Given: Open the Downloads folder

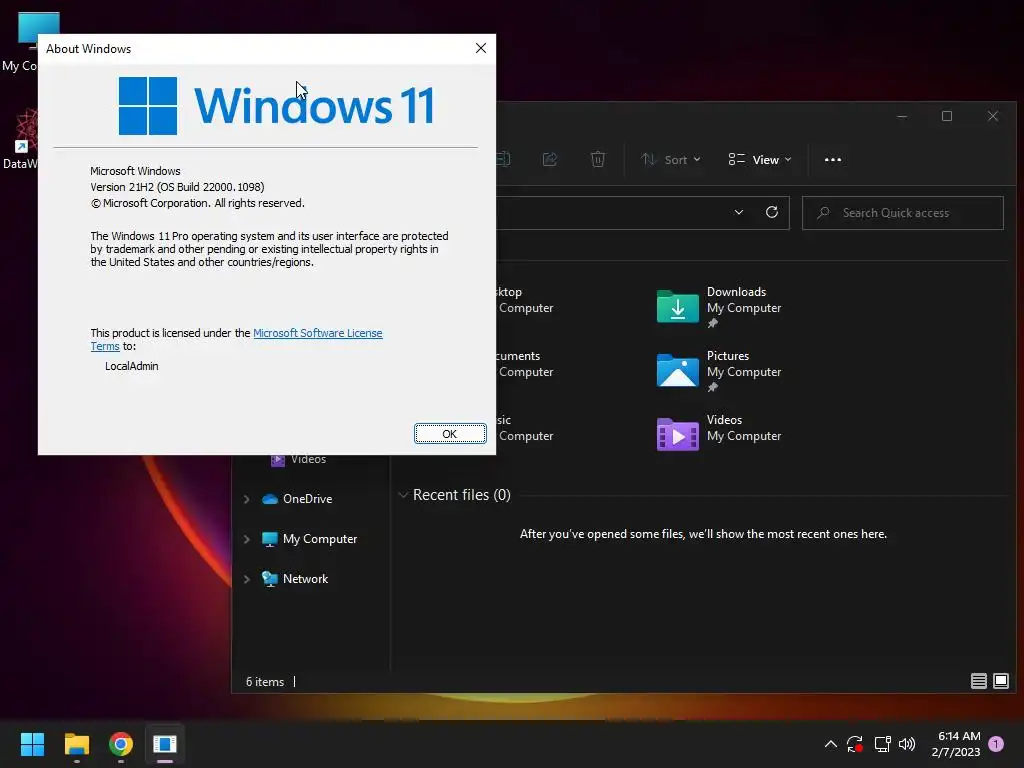Looking at the screenshot, I should tap(718, 306).
